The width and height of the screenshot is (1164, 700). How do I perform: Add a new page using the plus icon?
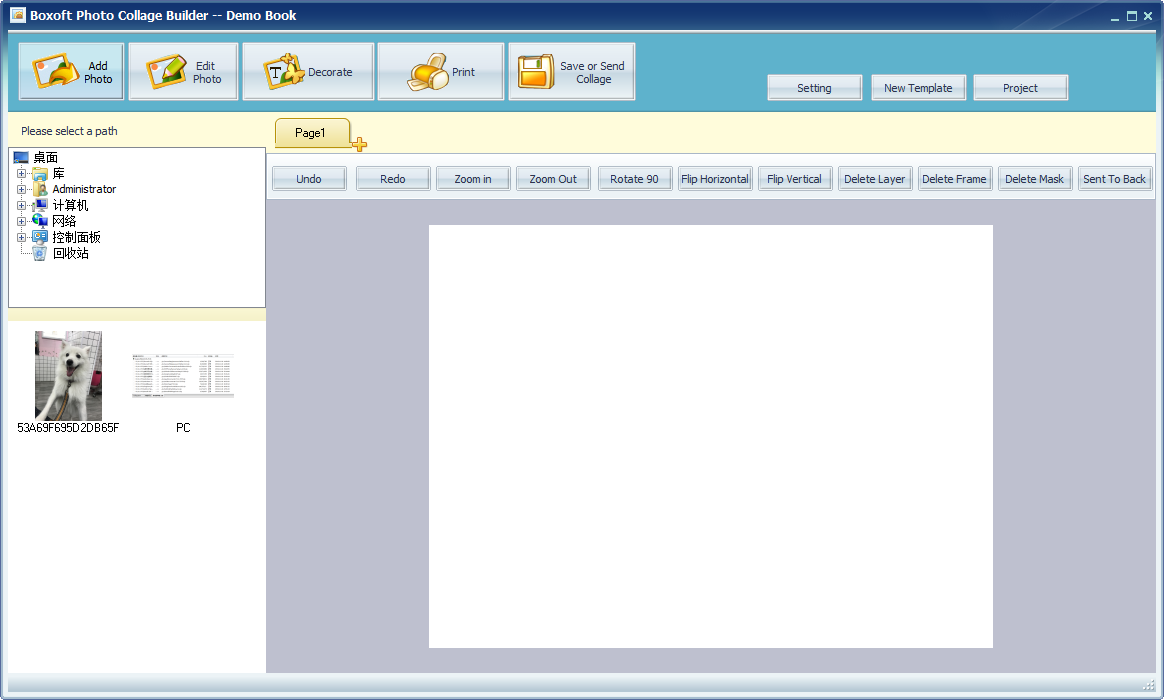click(357, 145)
